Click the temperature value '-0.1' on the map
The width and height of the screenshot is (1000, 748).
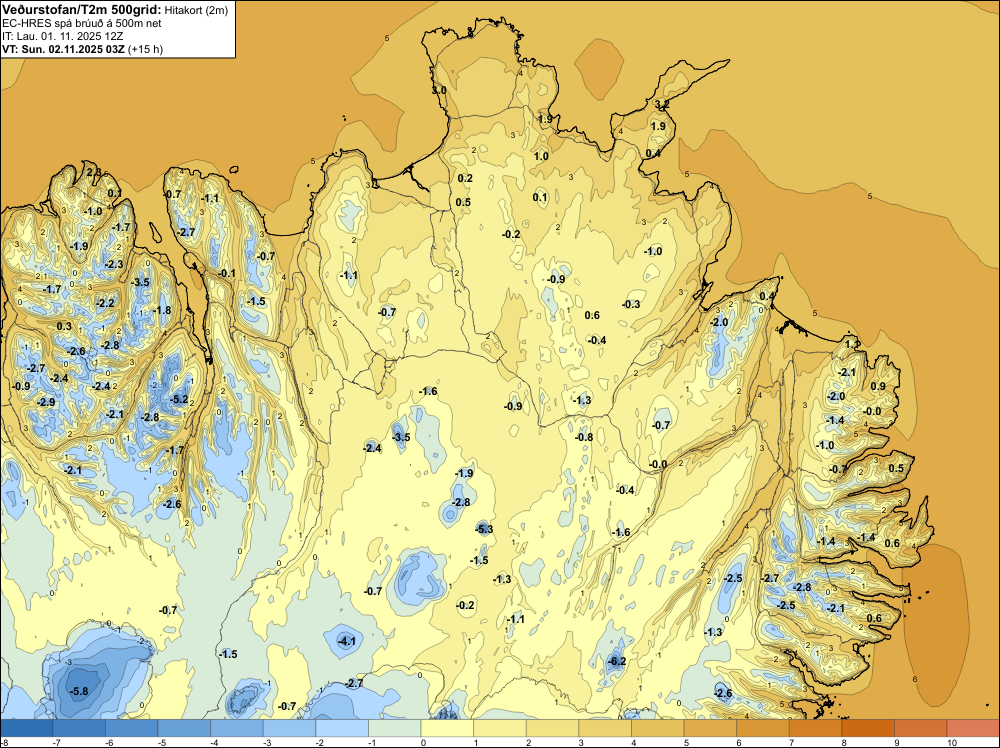point(226,274)
